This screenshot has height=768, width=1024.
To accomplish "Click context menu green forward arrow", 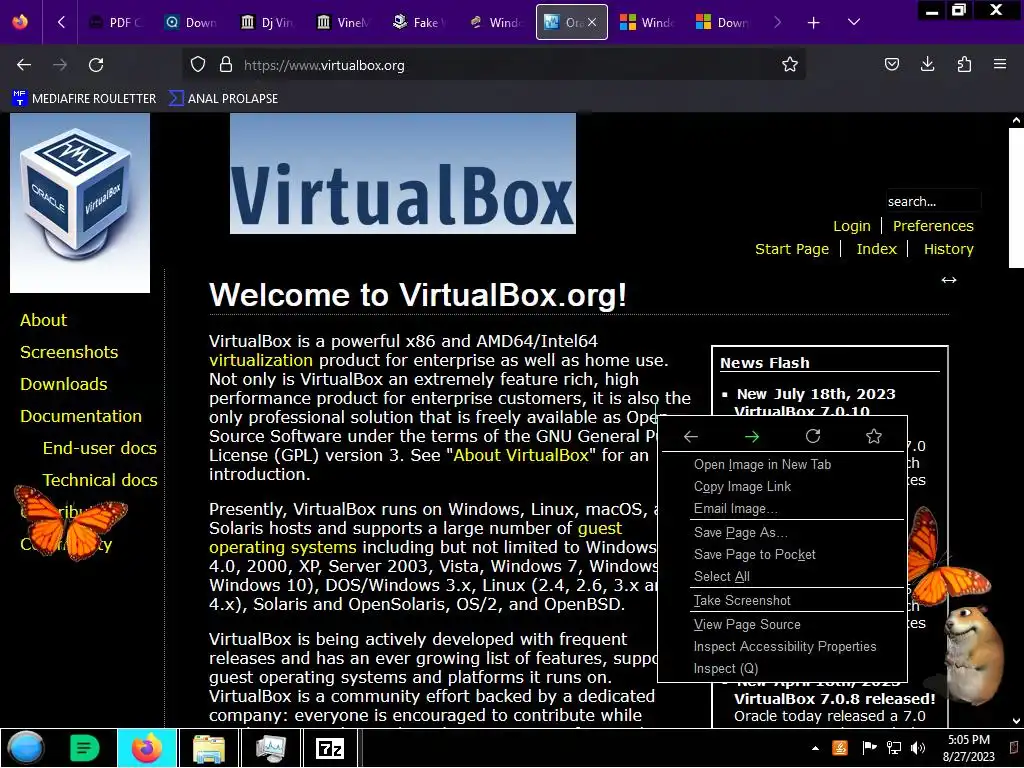I will 752,436.
